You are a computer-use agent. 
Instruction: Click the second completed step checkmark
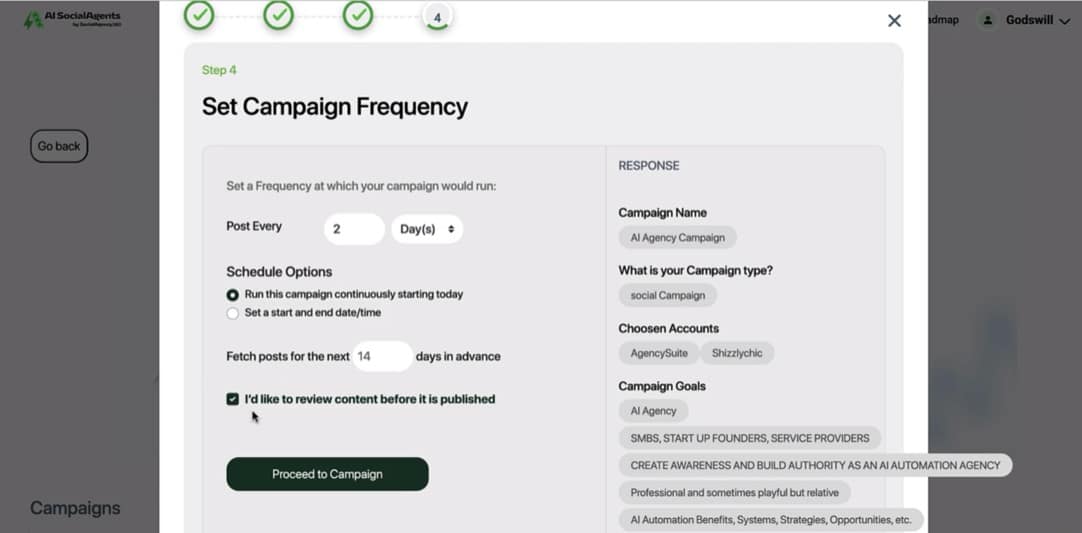pos(279,15)
